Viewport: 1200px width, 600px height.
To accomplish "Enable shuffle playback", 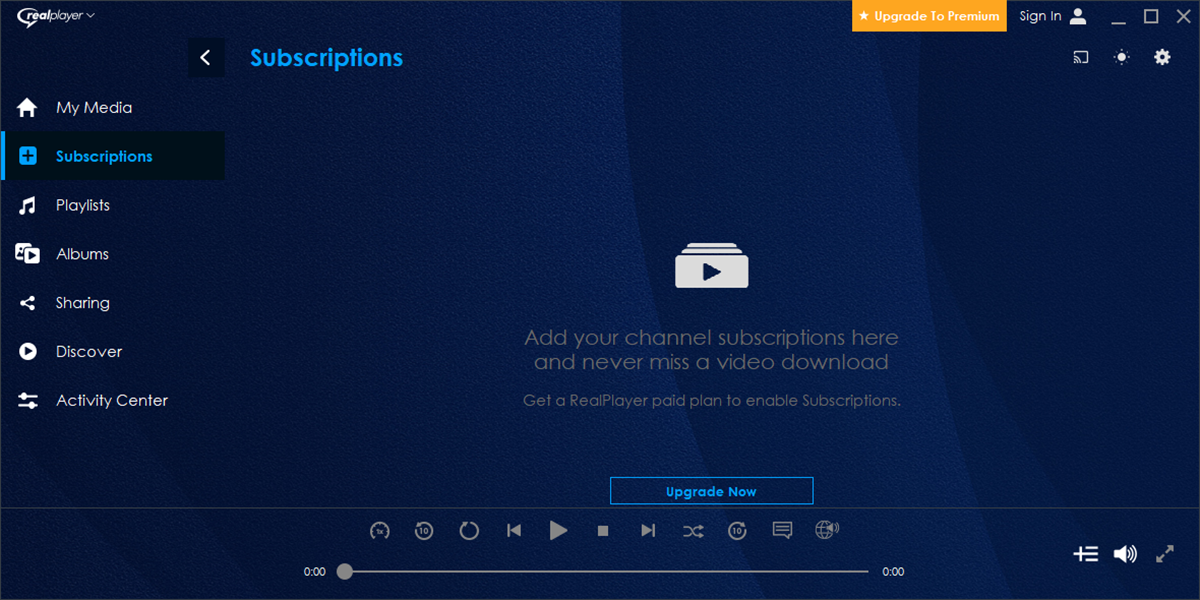I will coord(693,531).
